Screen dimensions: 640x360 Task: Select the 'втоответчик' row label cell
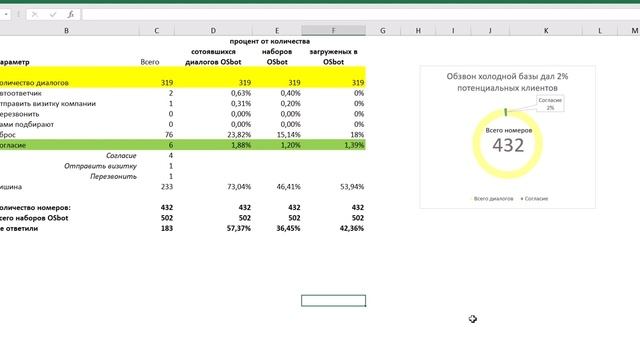pos(21,93)
